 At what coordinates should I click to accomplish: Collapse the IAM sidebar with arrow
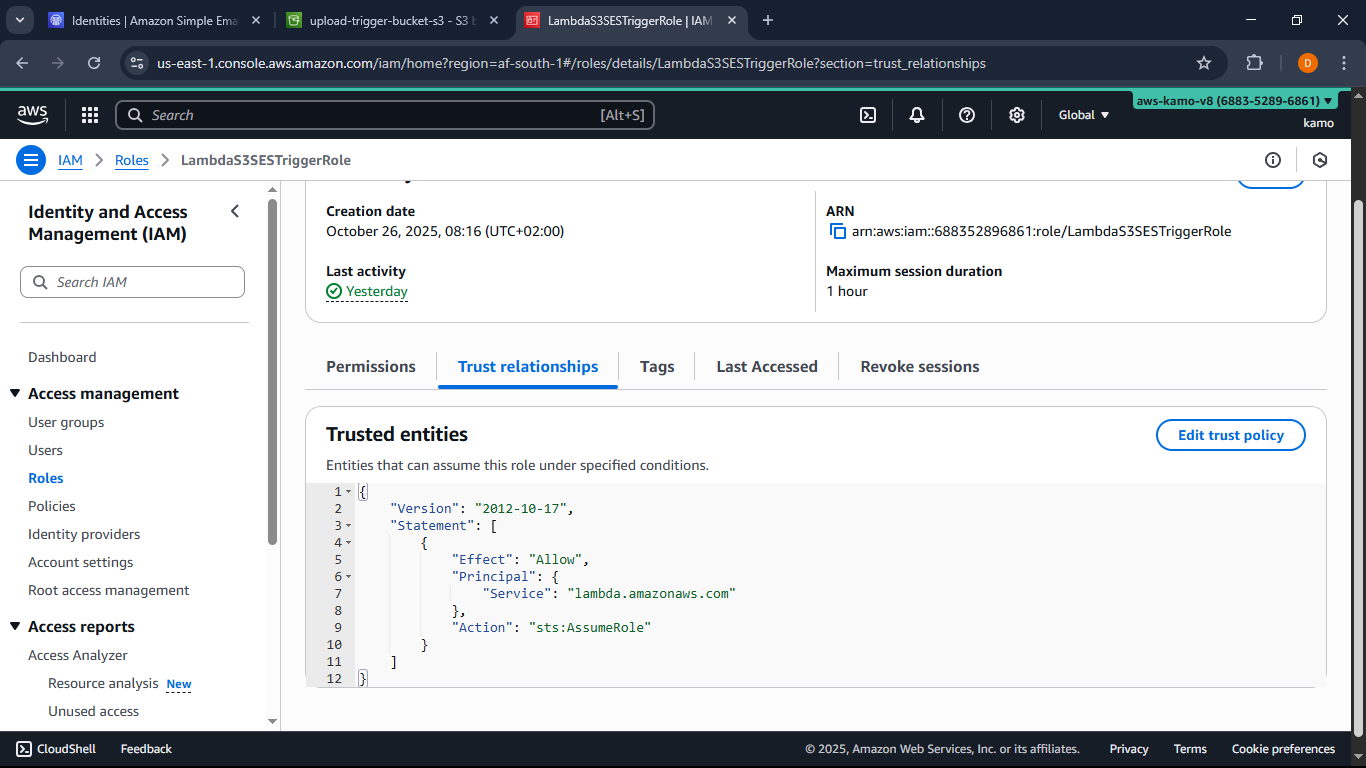pos(235,211)
